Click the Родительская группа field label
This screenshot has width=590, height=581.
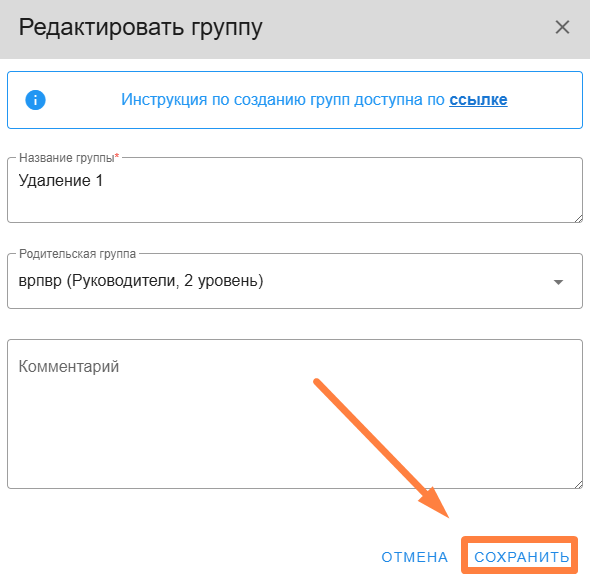[x=77, y=254]
